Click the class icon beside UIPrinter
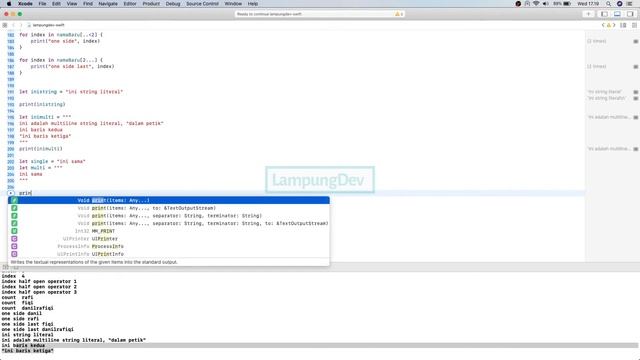Viewport: 640px width, 360px height. pos(14,238)
